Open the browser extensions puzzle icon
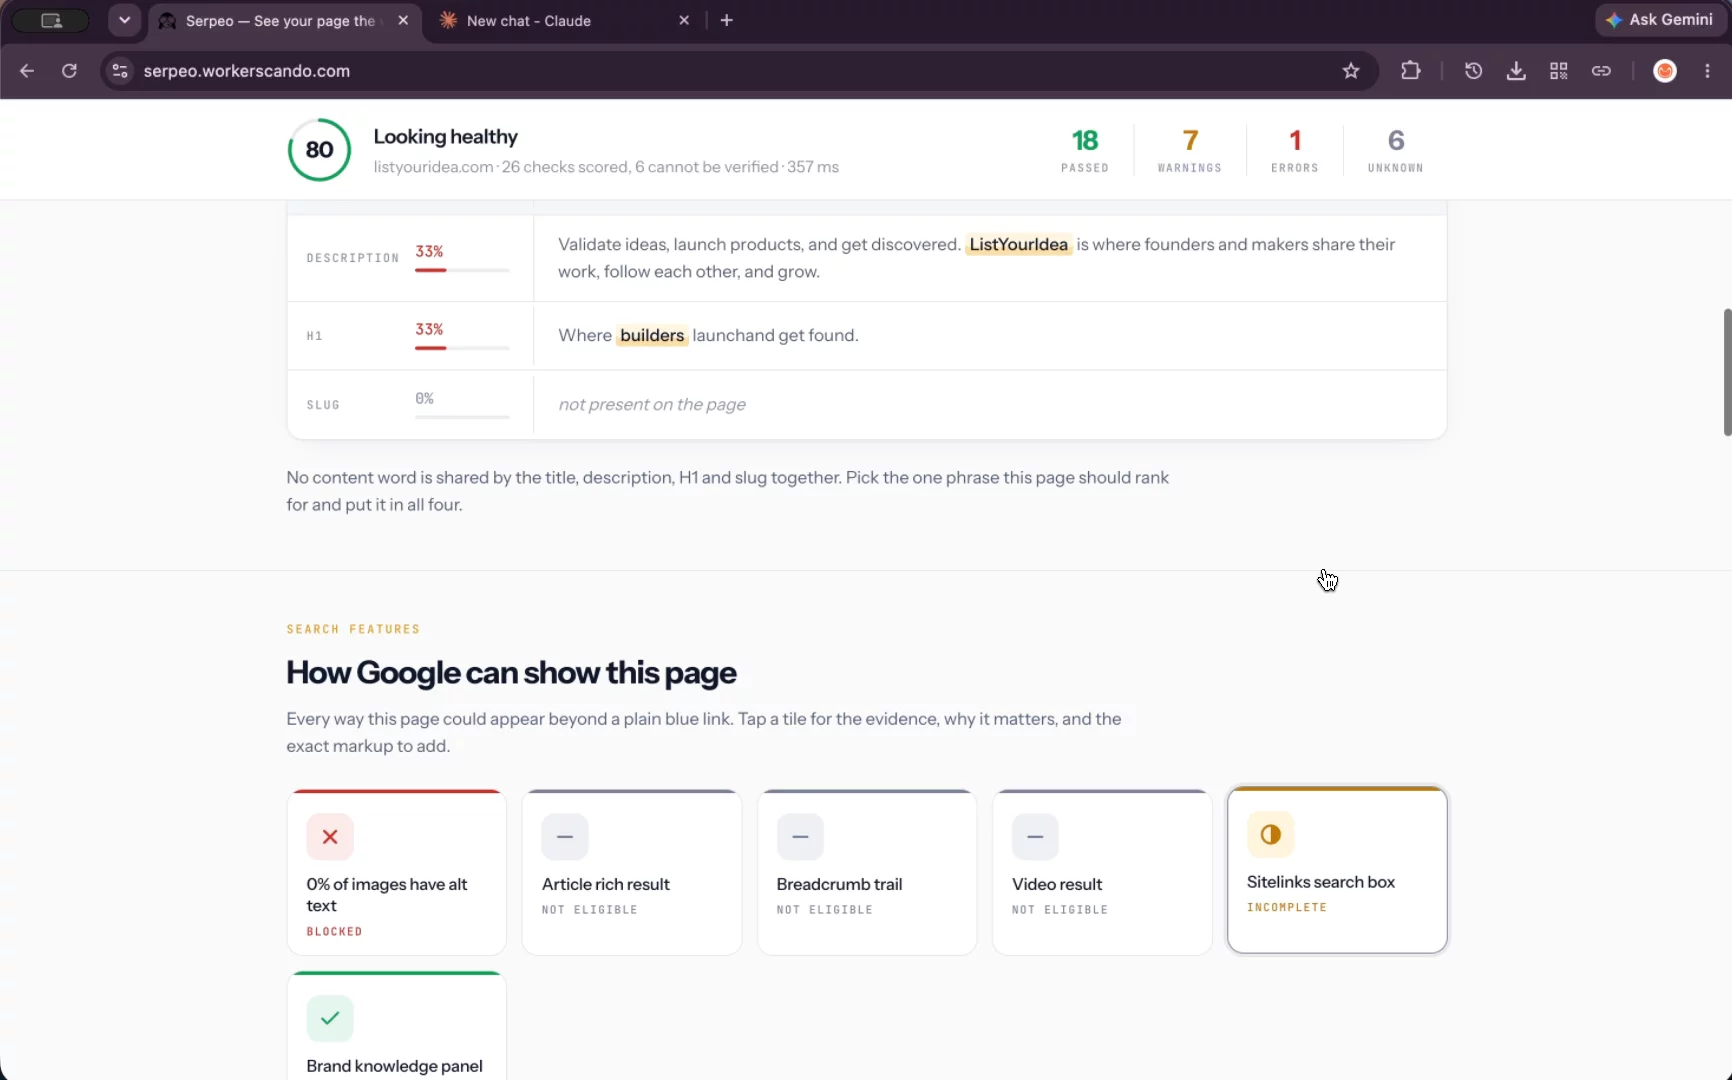Screen dimensions: 1732x1080 tap(1410, 71)
